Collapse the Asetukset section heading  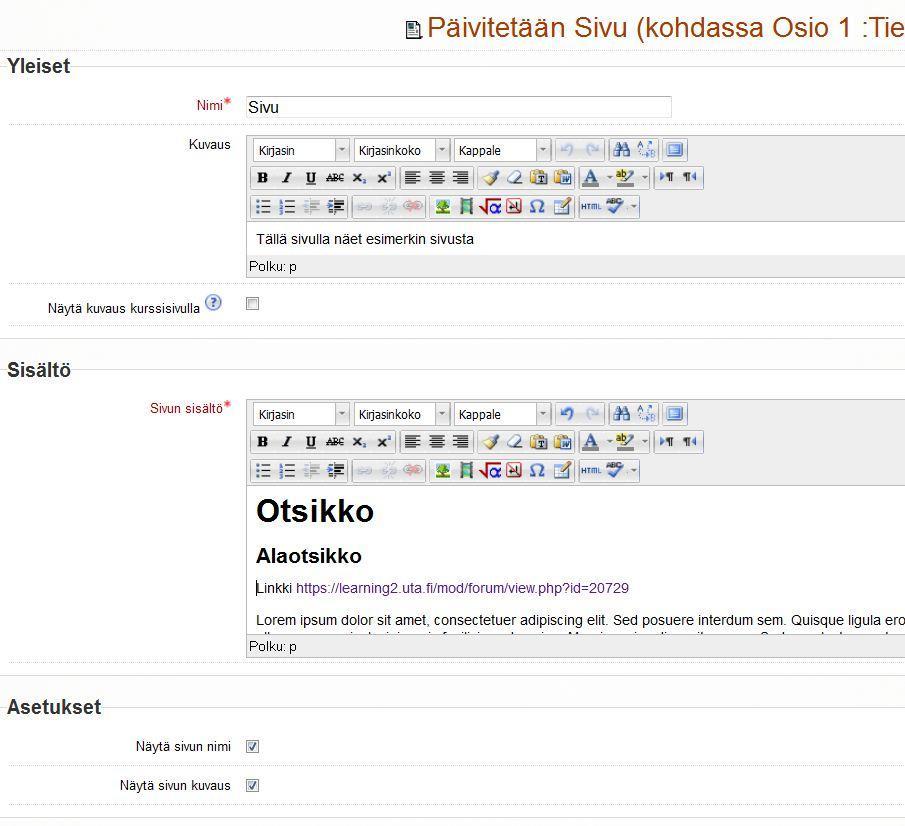[54, 707]
